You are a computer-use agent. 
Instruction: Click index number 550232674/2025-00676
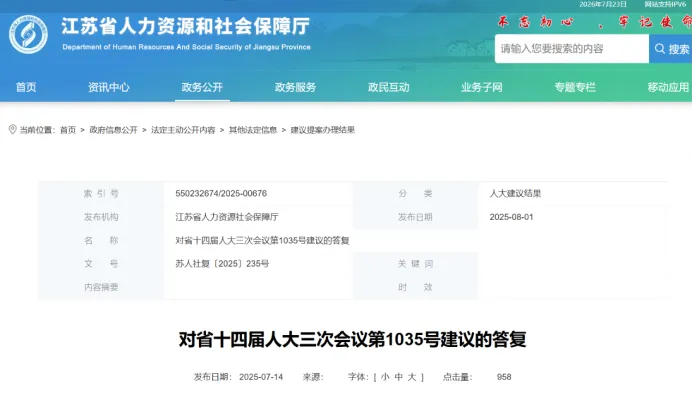221,194
